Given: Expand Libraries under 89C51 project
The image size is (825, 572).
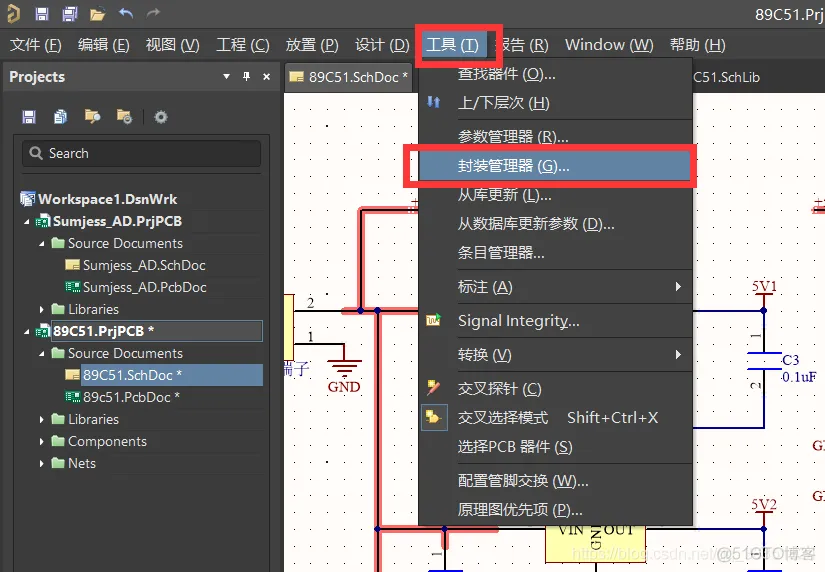Looking at the screenshot, I should click(x=42, y=419).
